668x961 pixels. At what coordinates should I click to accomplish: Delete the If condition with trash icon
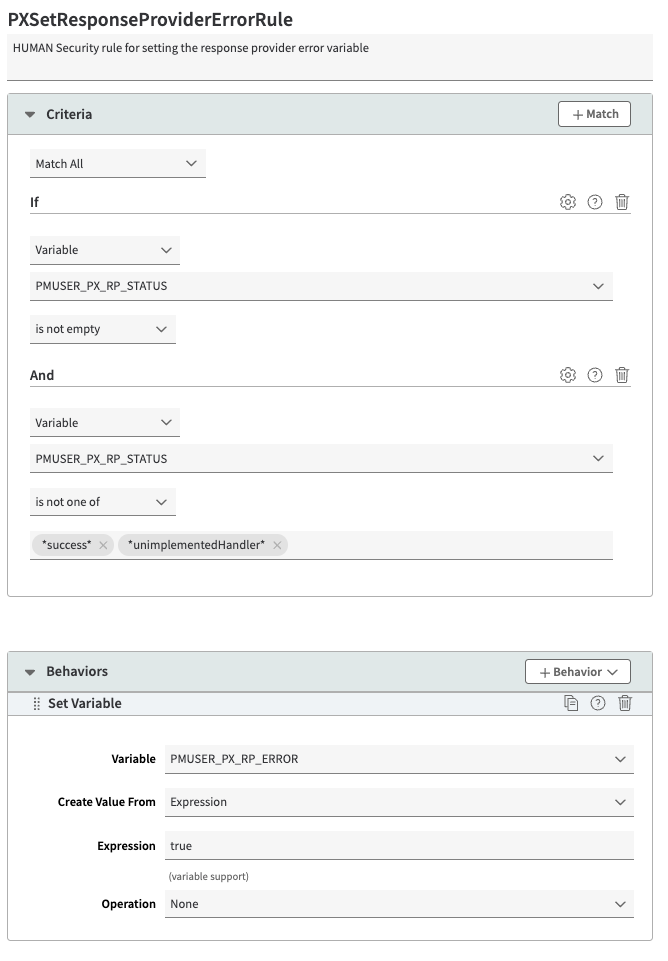point(622,202)
